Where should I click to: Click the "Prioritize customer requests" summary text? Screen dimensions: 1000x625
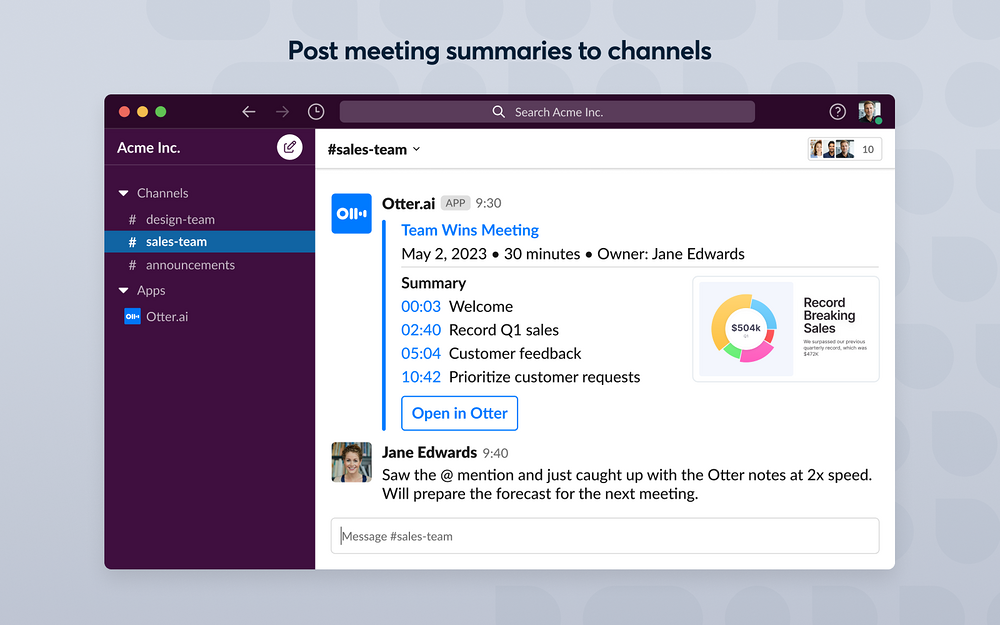pos(545,378)
